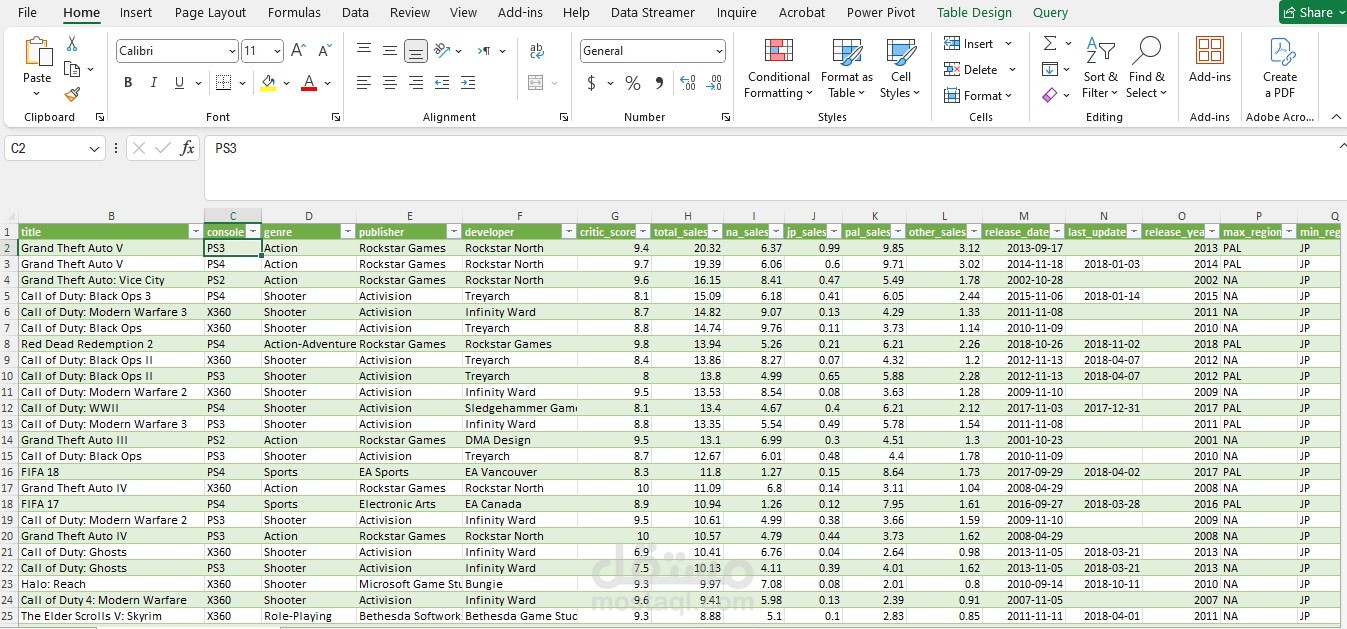Image resolution: width=1347 pixels, height=629 pixels.
Task: Open the File menu
Action: point(27,13)
